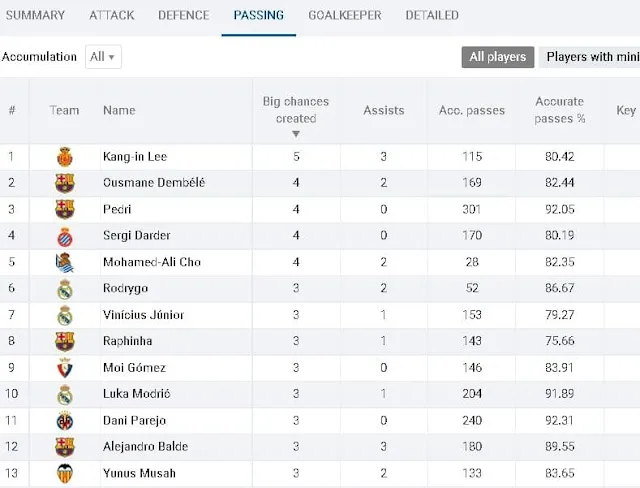
Task: Open the ATTACK tab
Action: [x=112, y=16]
